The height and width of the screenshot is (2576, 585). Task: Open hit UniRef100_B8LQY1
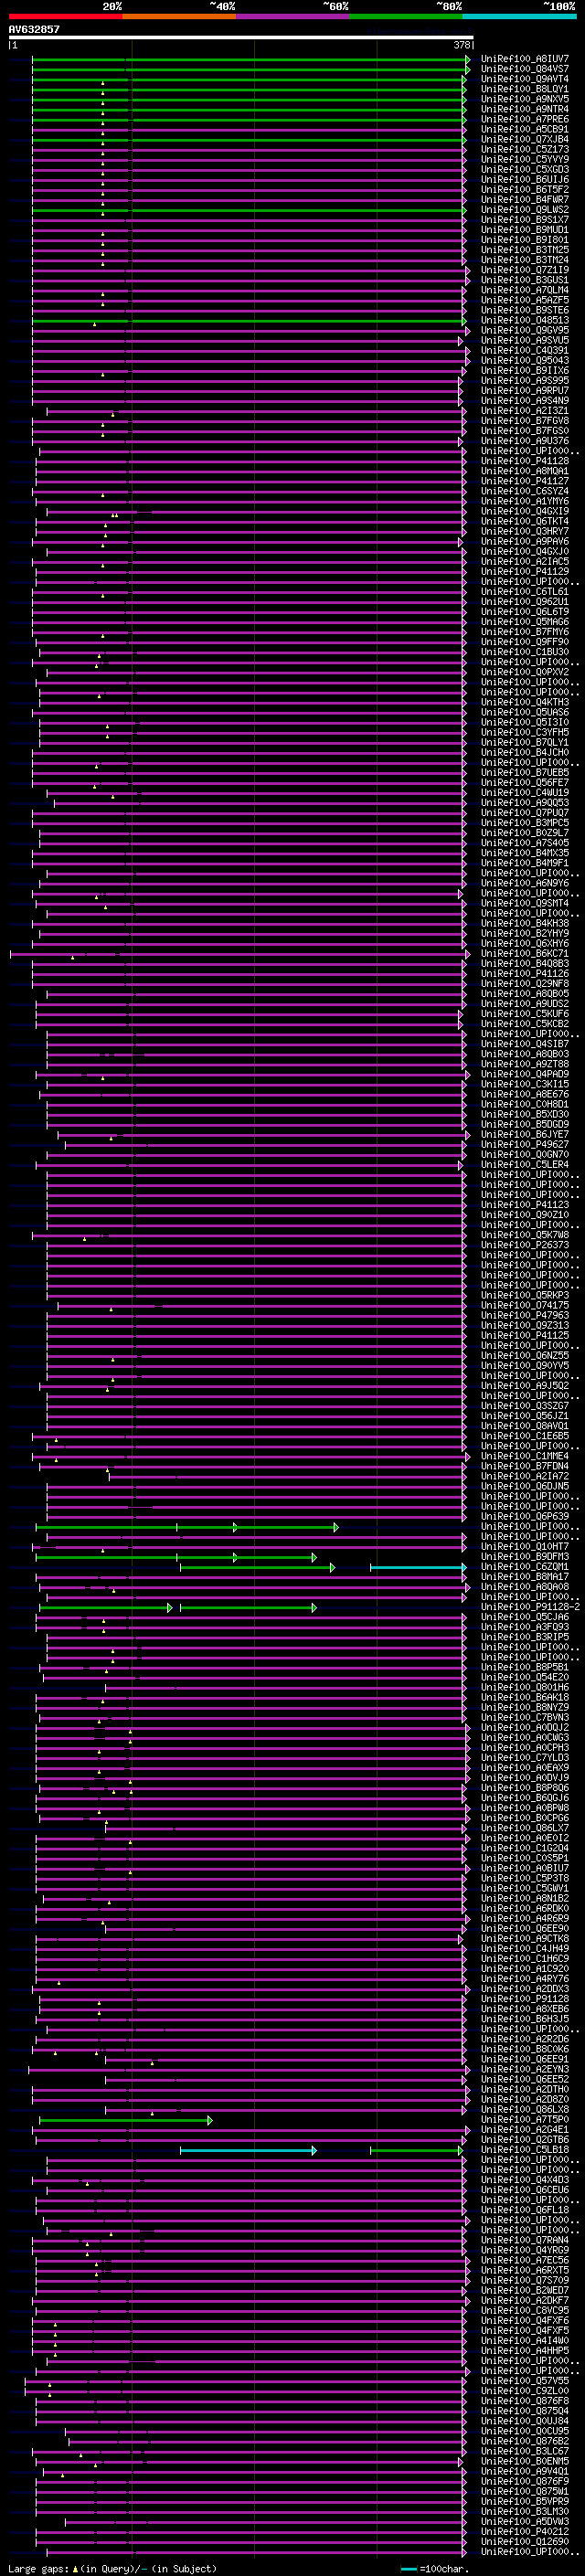pos(525,89)
